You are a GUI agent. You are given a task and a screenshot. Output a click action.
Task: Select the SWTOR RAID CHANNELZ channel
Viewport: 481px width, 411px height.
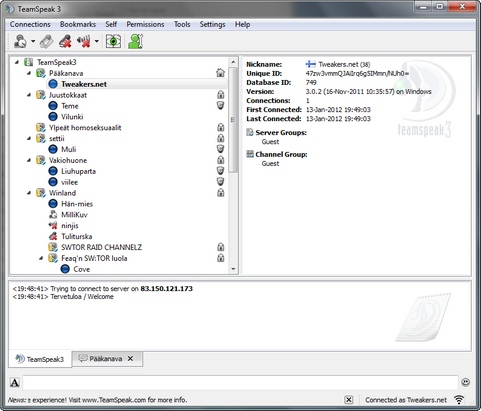coord(101,247)
